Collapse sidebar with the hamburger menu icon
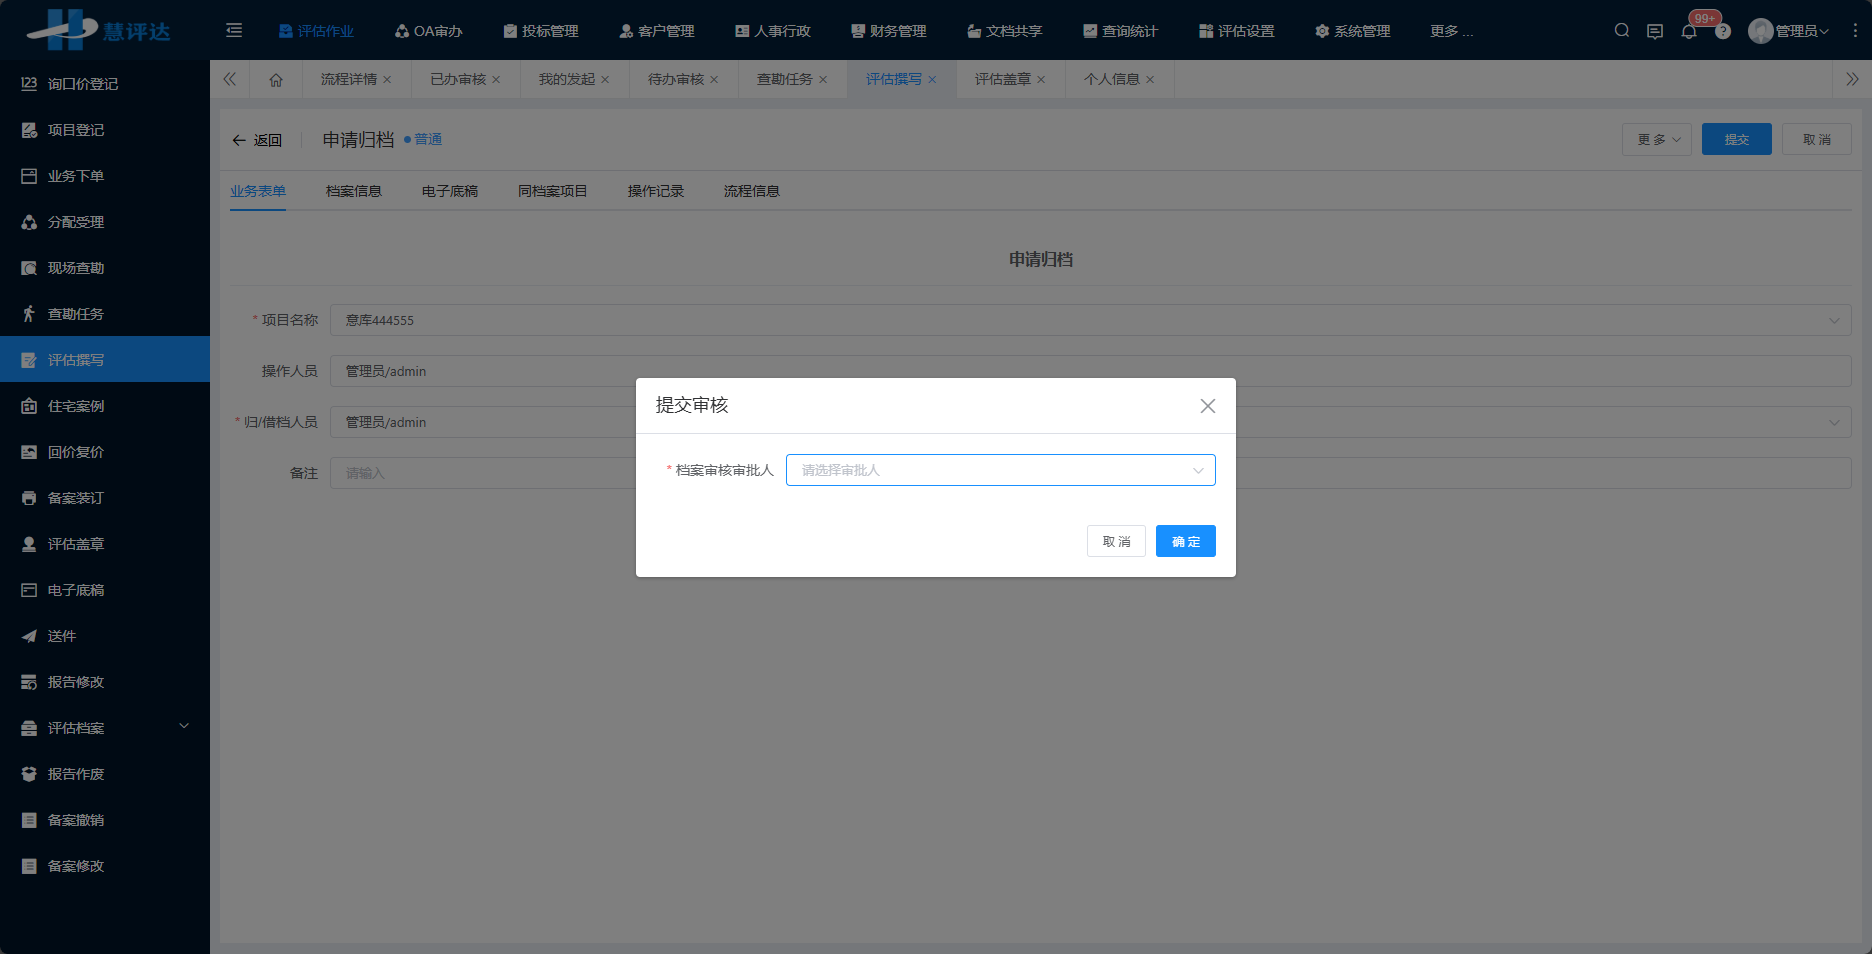1872x954 pixels. click(234, 31)
